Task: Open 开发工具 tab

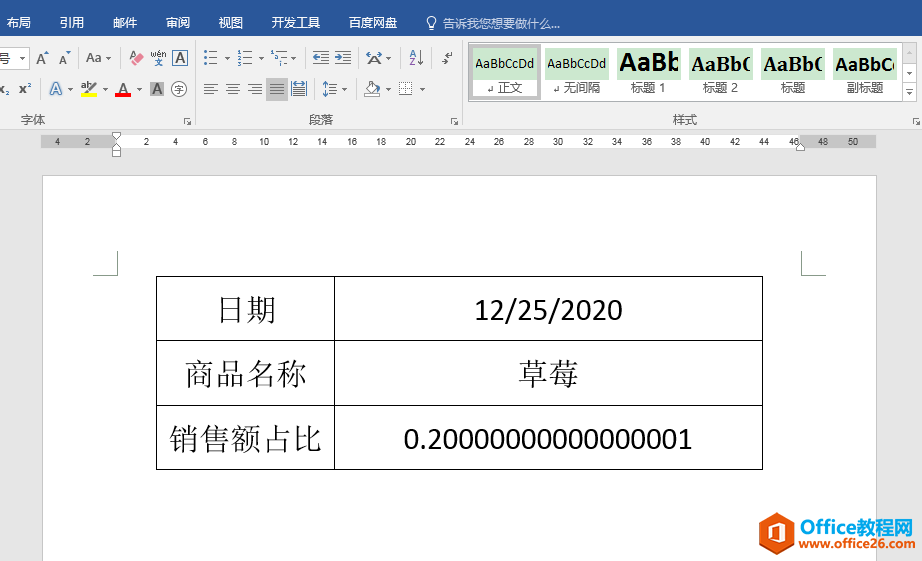Action: 296,23
